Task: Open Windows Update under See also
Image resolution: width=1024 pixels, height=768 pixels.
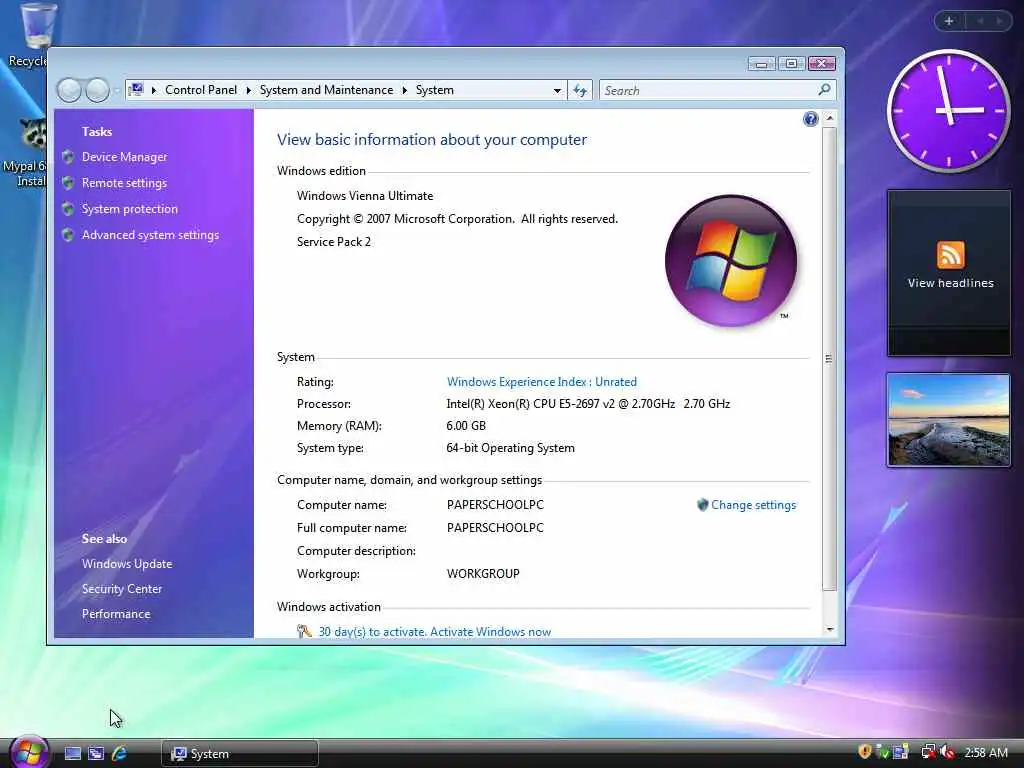Action: tap(127, 564)
